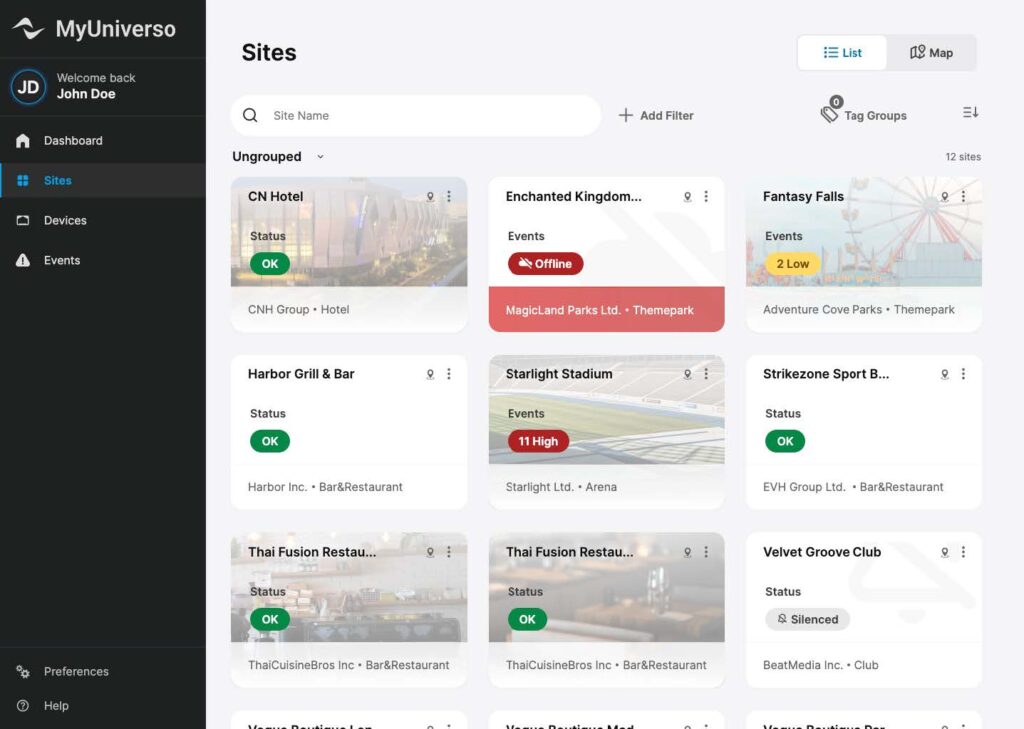
Task: Open Events in the sidebar
Action: 103,260
